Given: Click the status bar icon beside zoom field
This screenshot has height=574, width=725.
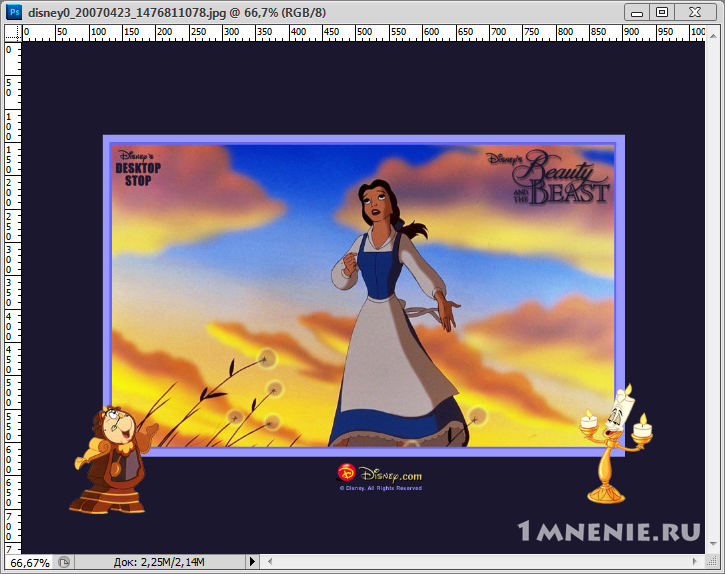Looking at the screenshot, I should [x=64, y=562].
